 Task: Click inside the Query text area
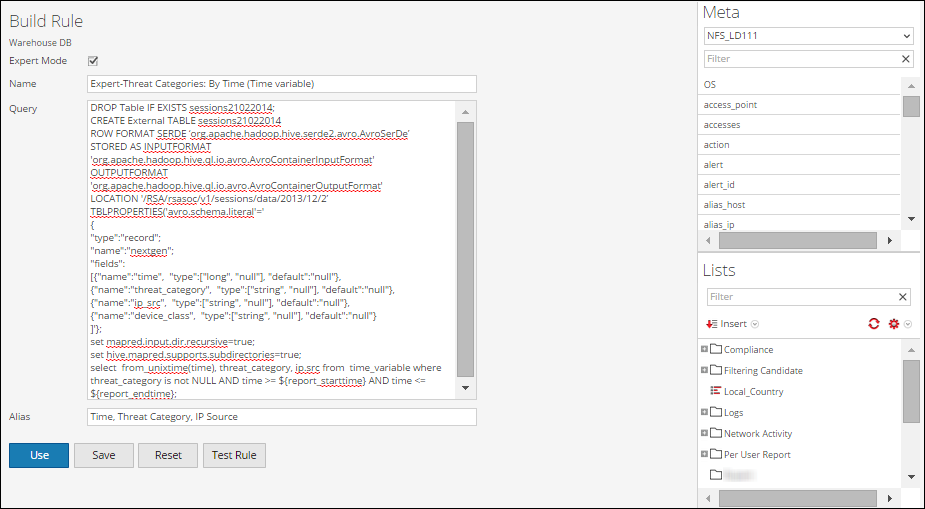pyautogui.click(x=271, y=250)
